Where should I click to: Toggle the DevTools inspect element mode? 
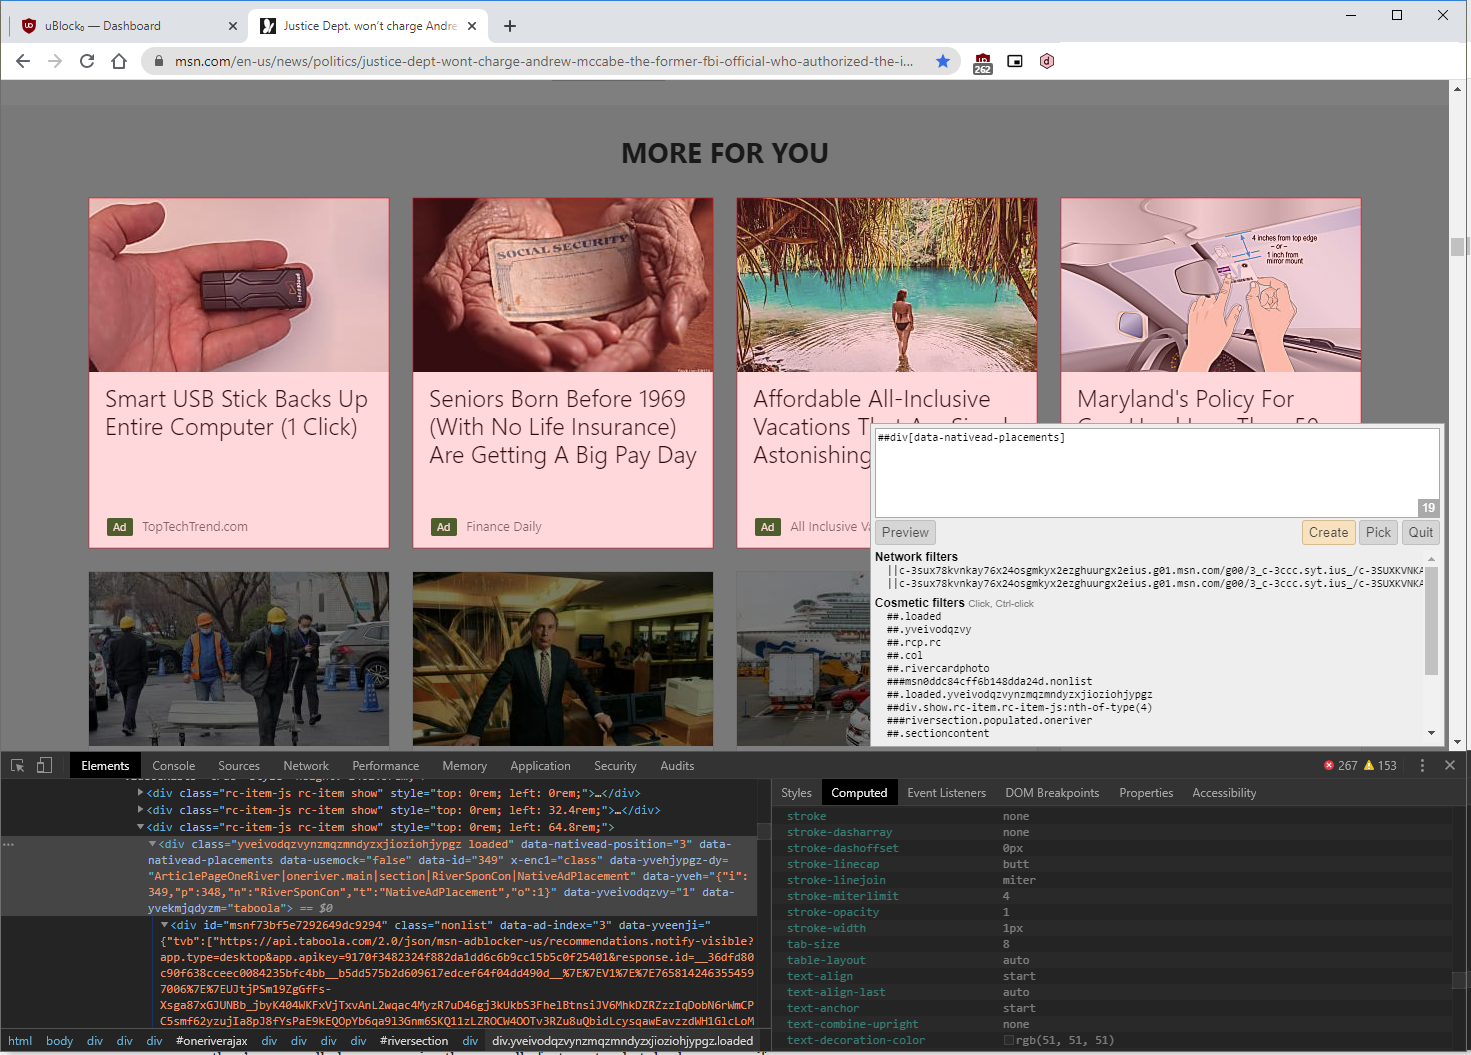point(16,764)
